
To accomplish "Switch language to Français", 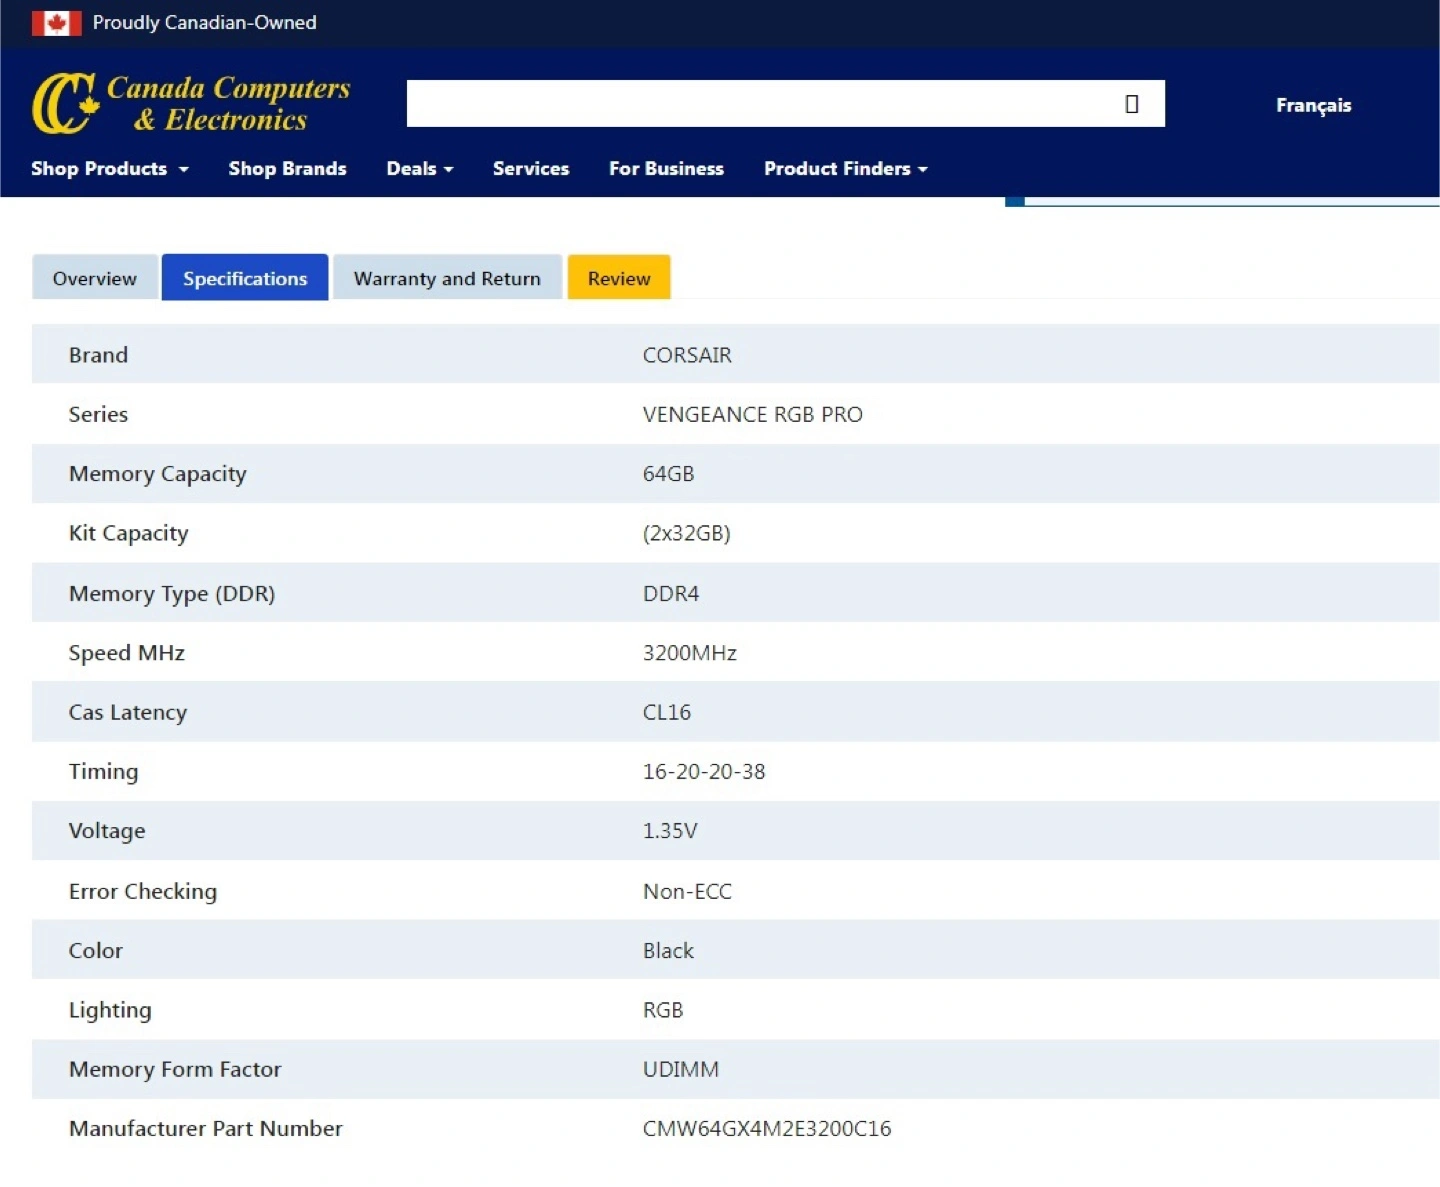I will (1312, 105).
